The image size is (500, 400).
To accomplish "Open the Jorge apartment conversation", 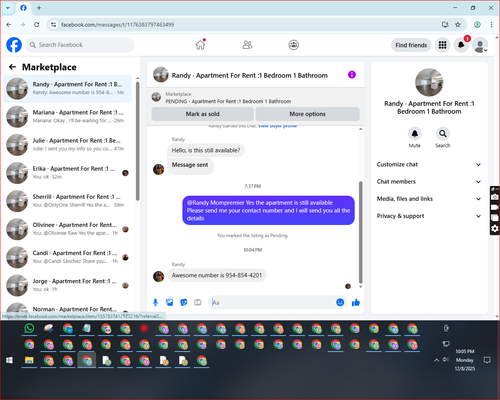I will pos(68,285).
